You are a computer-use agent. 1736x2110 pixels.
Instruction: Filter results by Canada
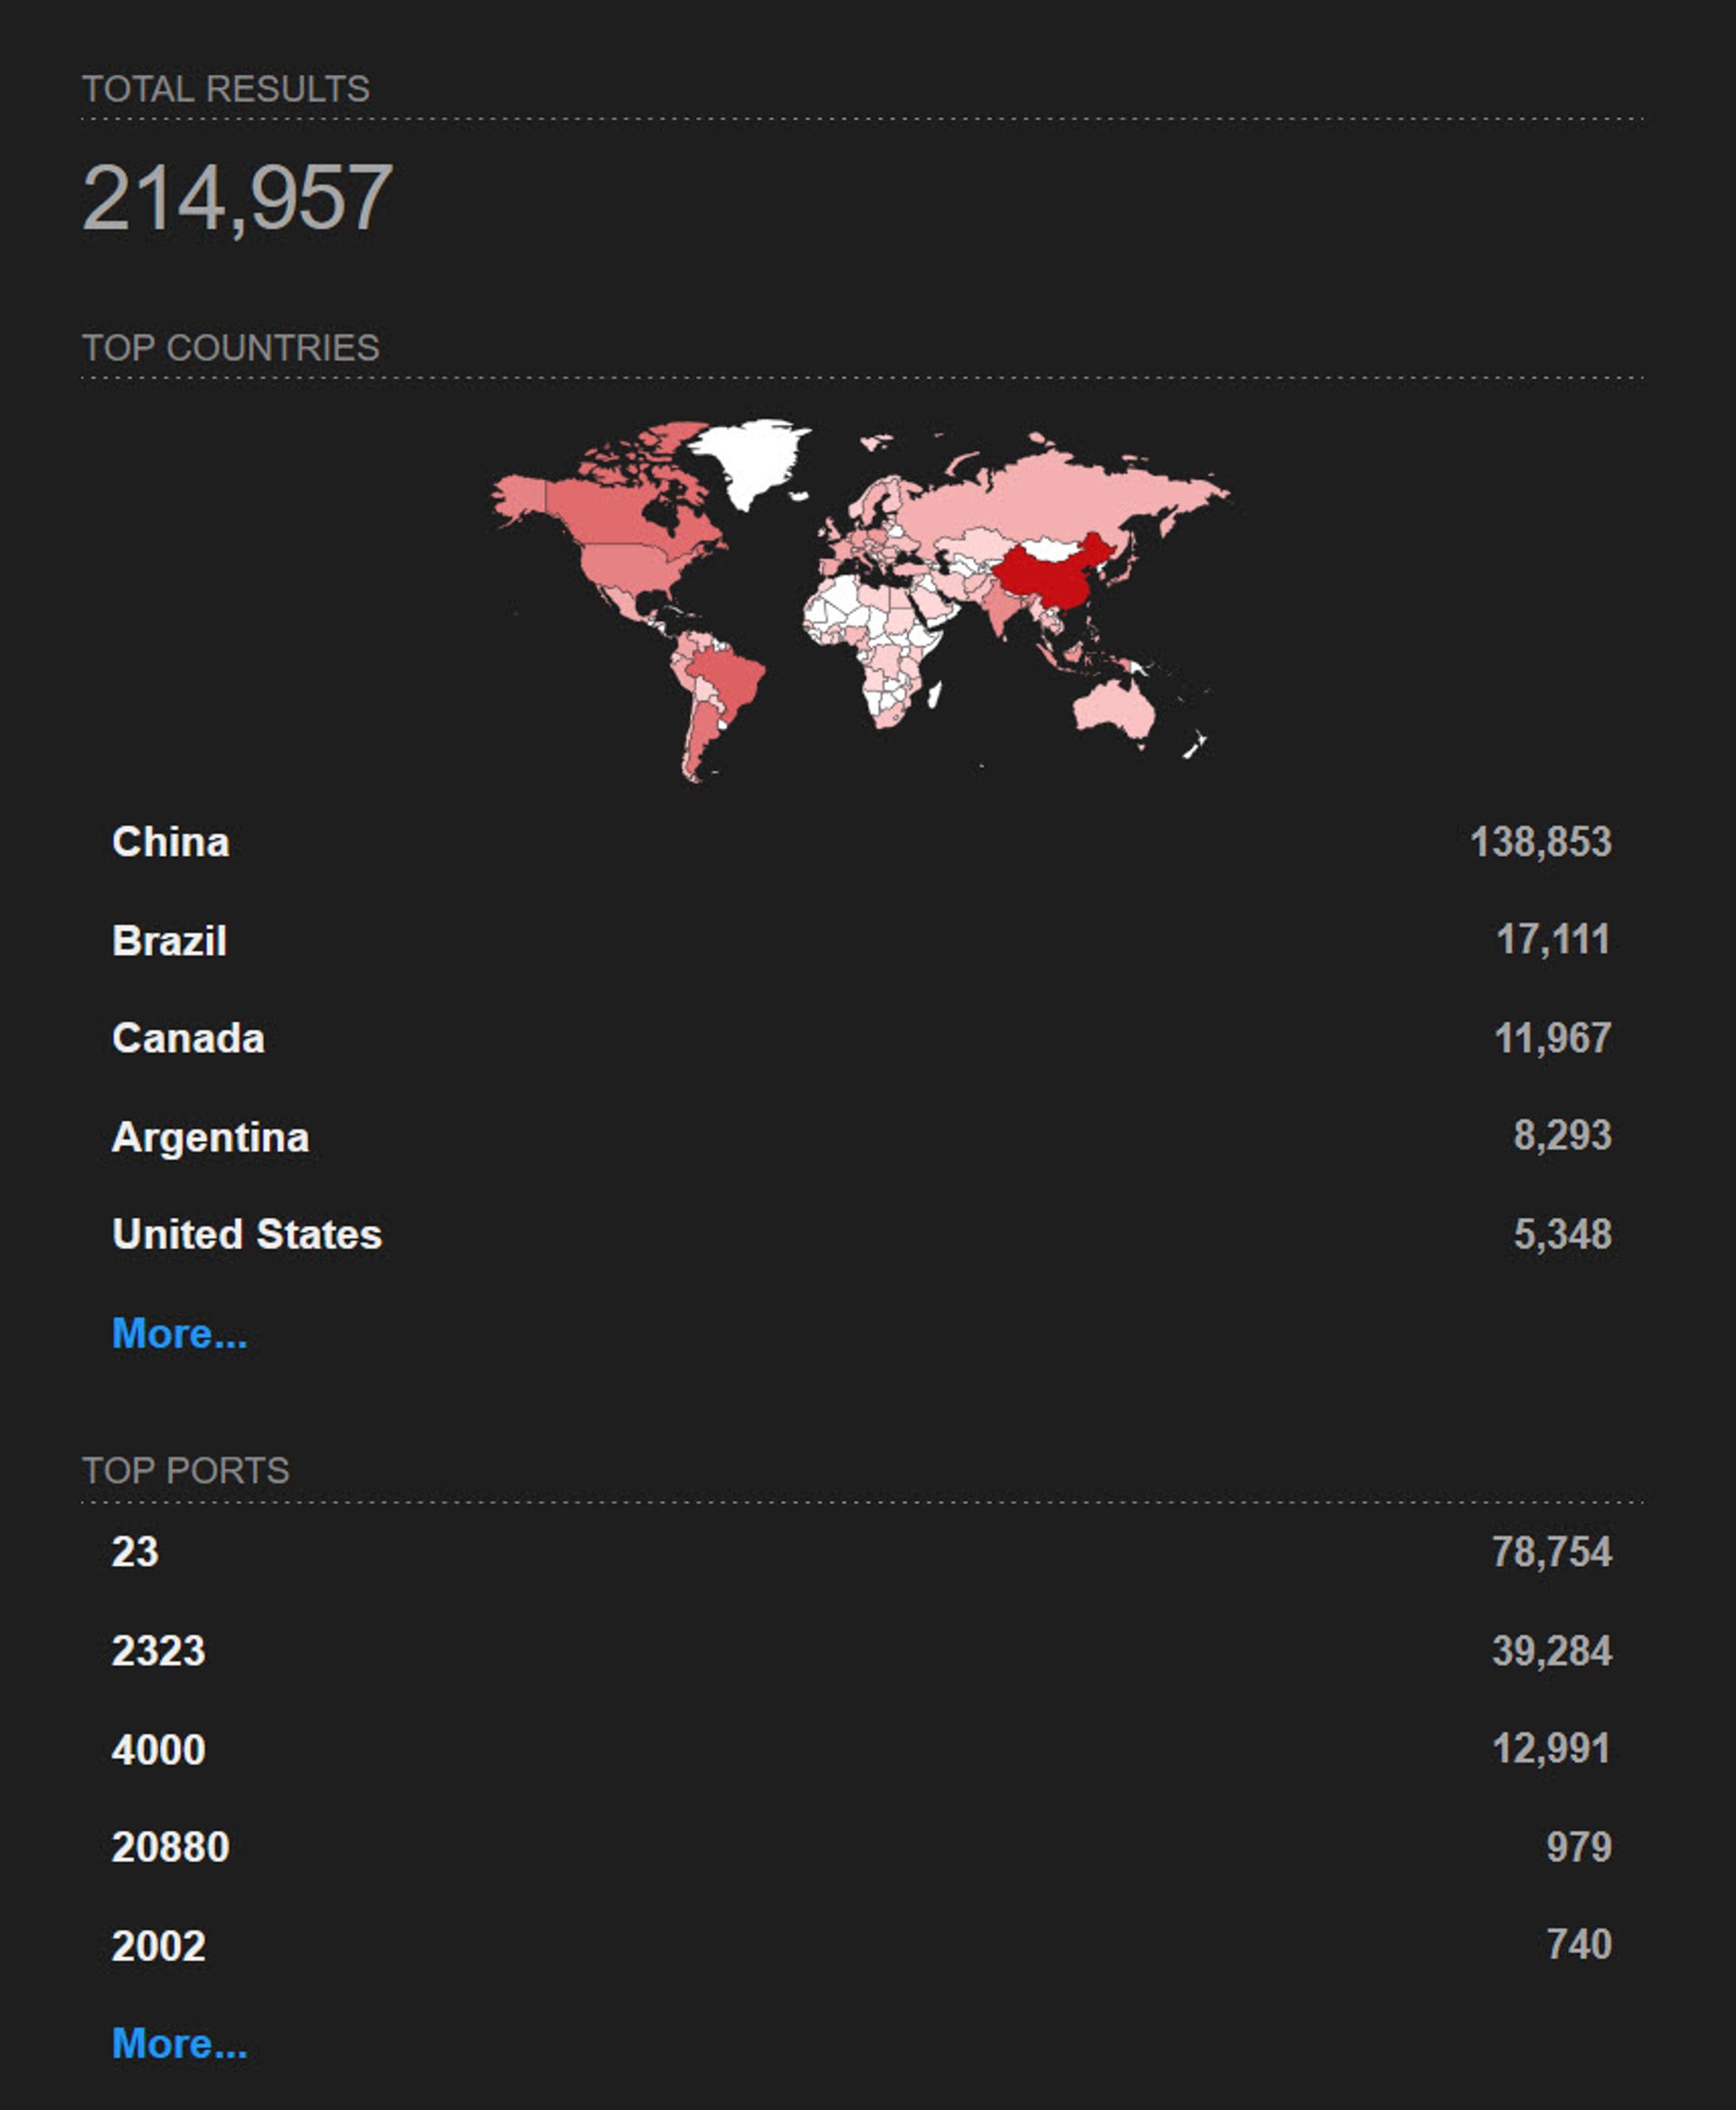188,1038
